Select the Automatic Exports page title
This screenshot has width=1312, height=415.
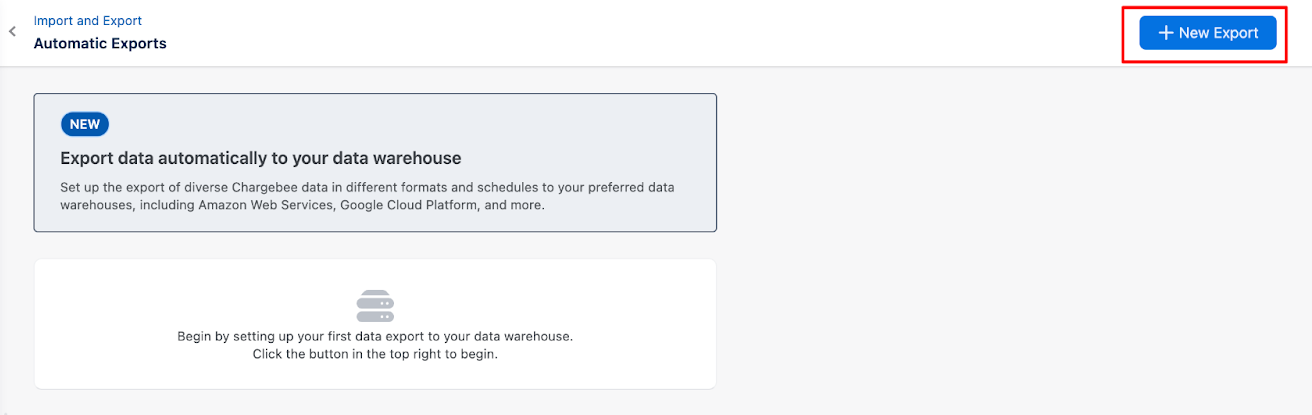100,44
